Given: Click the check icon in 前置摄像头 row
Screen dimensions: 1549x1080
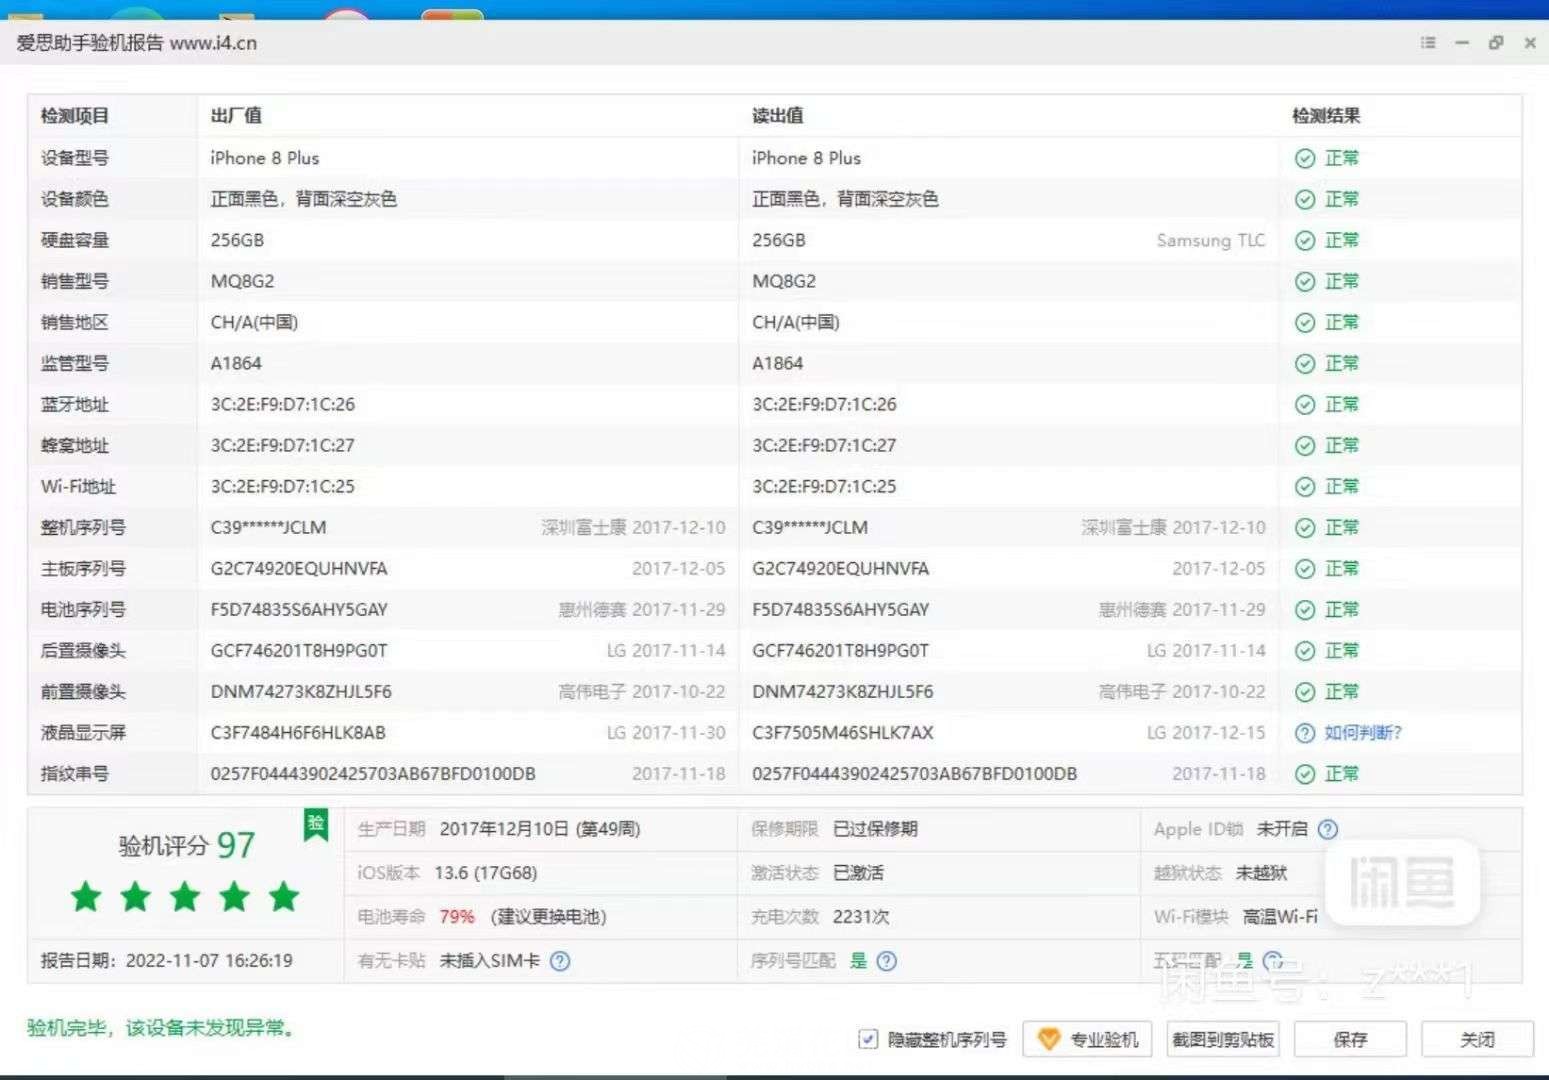Looking at the screenshot, I should pyautogui.click(x=1305, y=692).
